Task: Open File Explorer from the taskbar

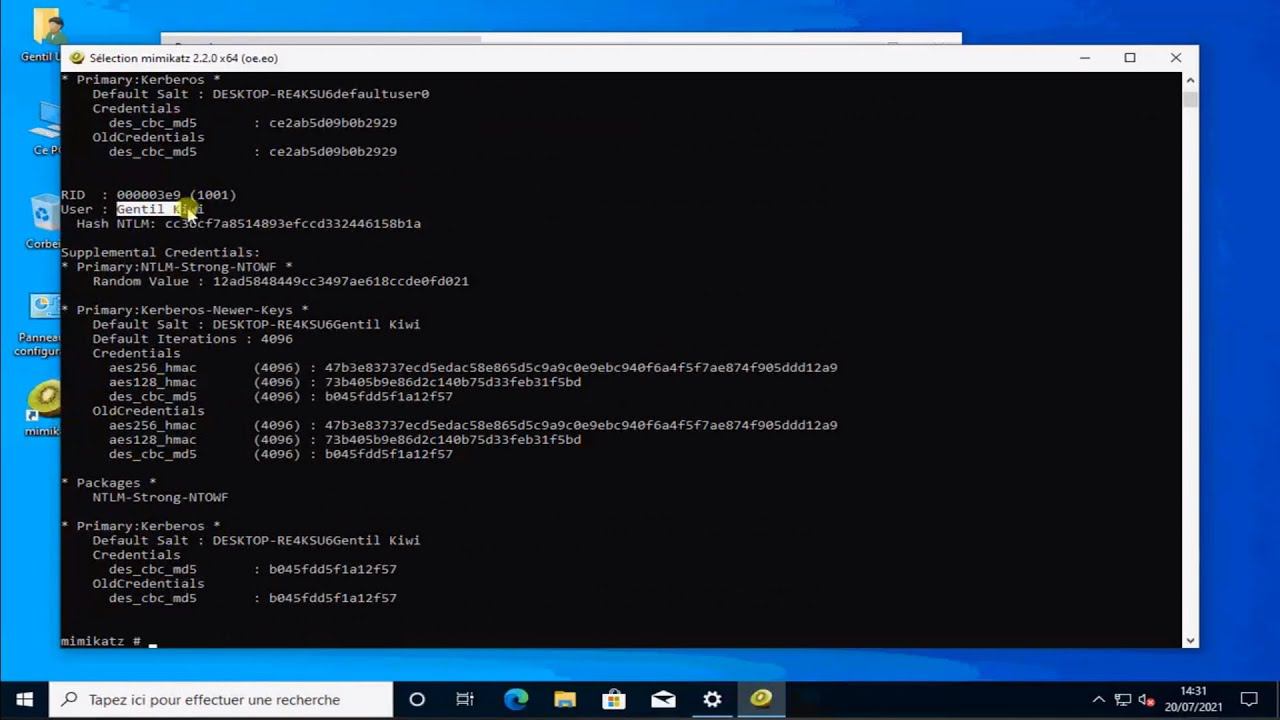Action: 564,699
